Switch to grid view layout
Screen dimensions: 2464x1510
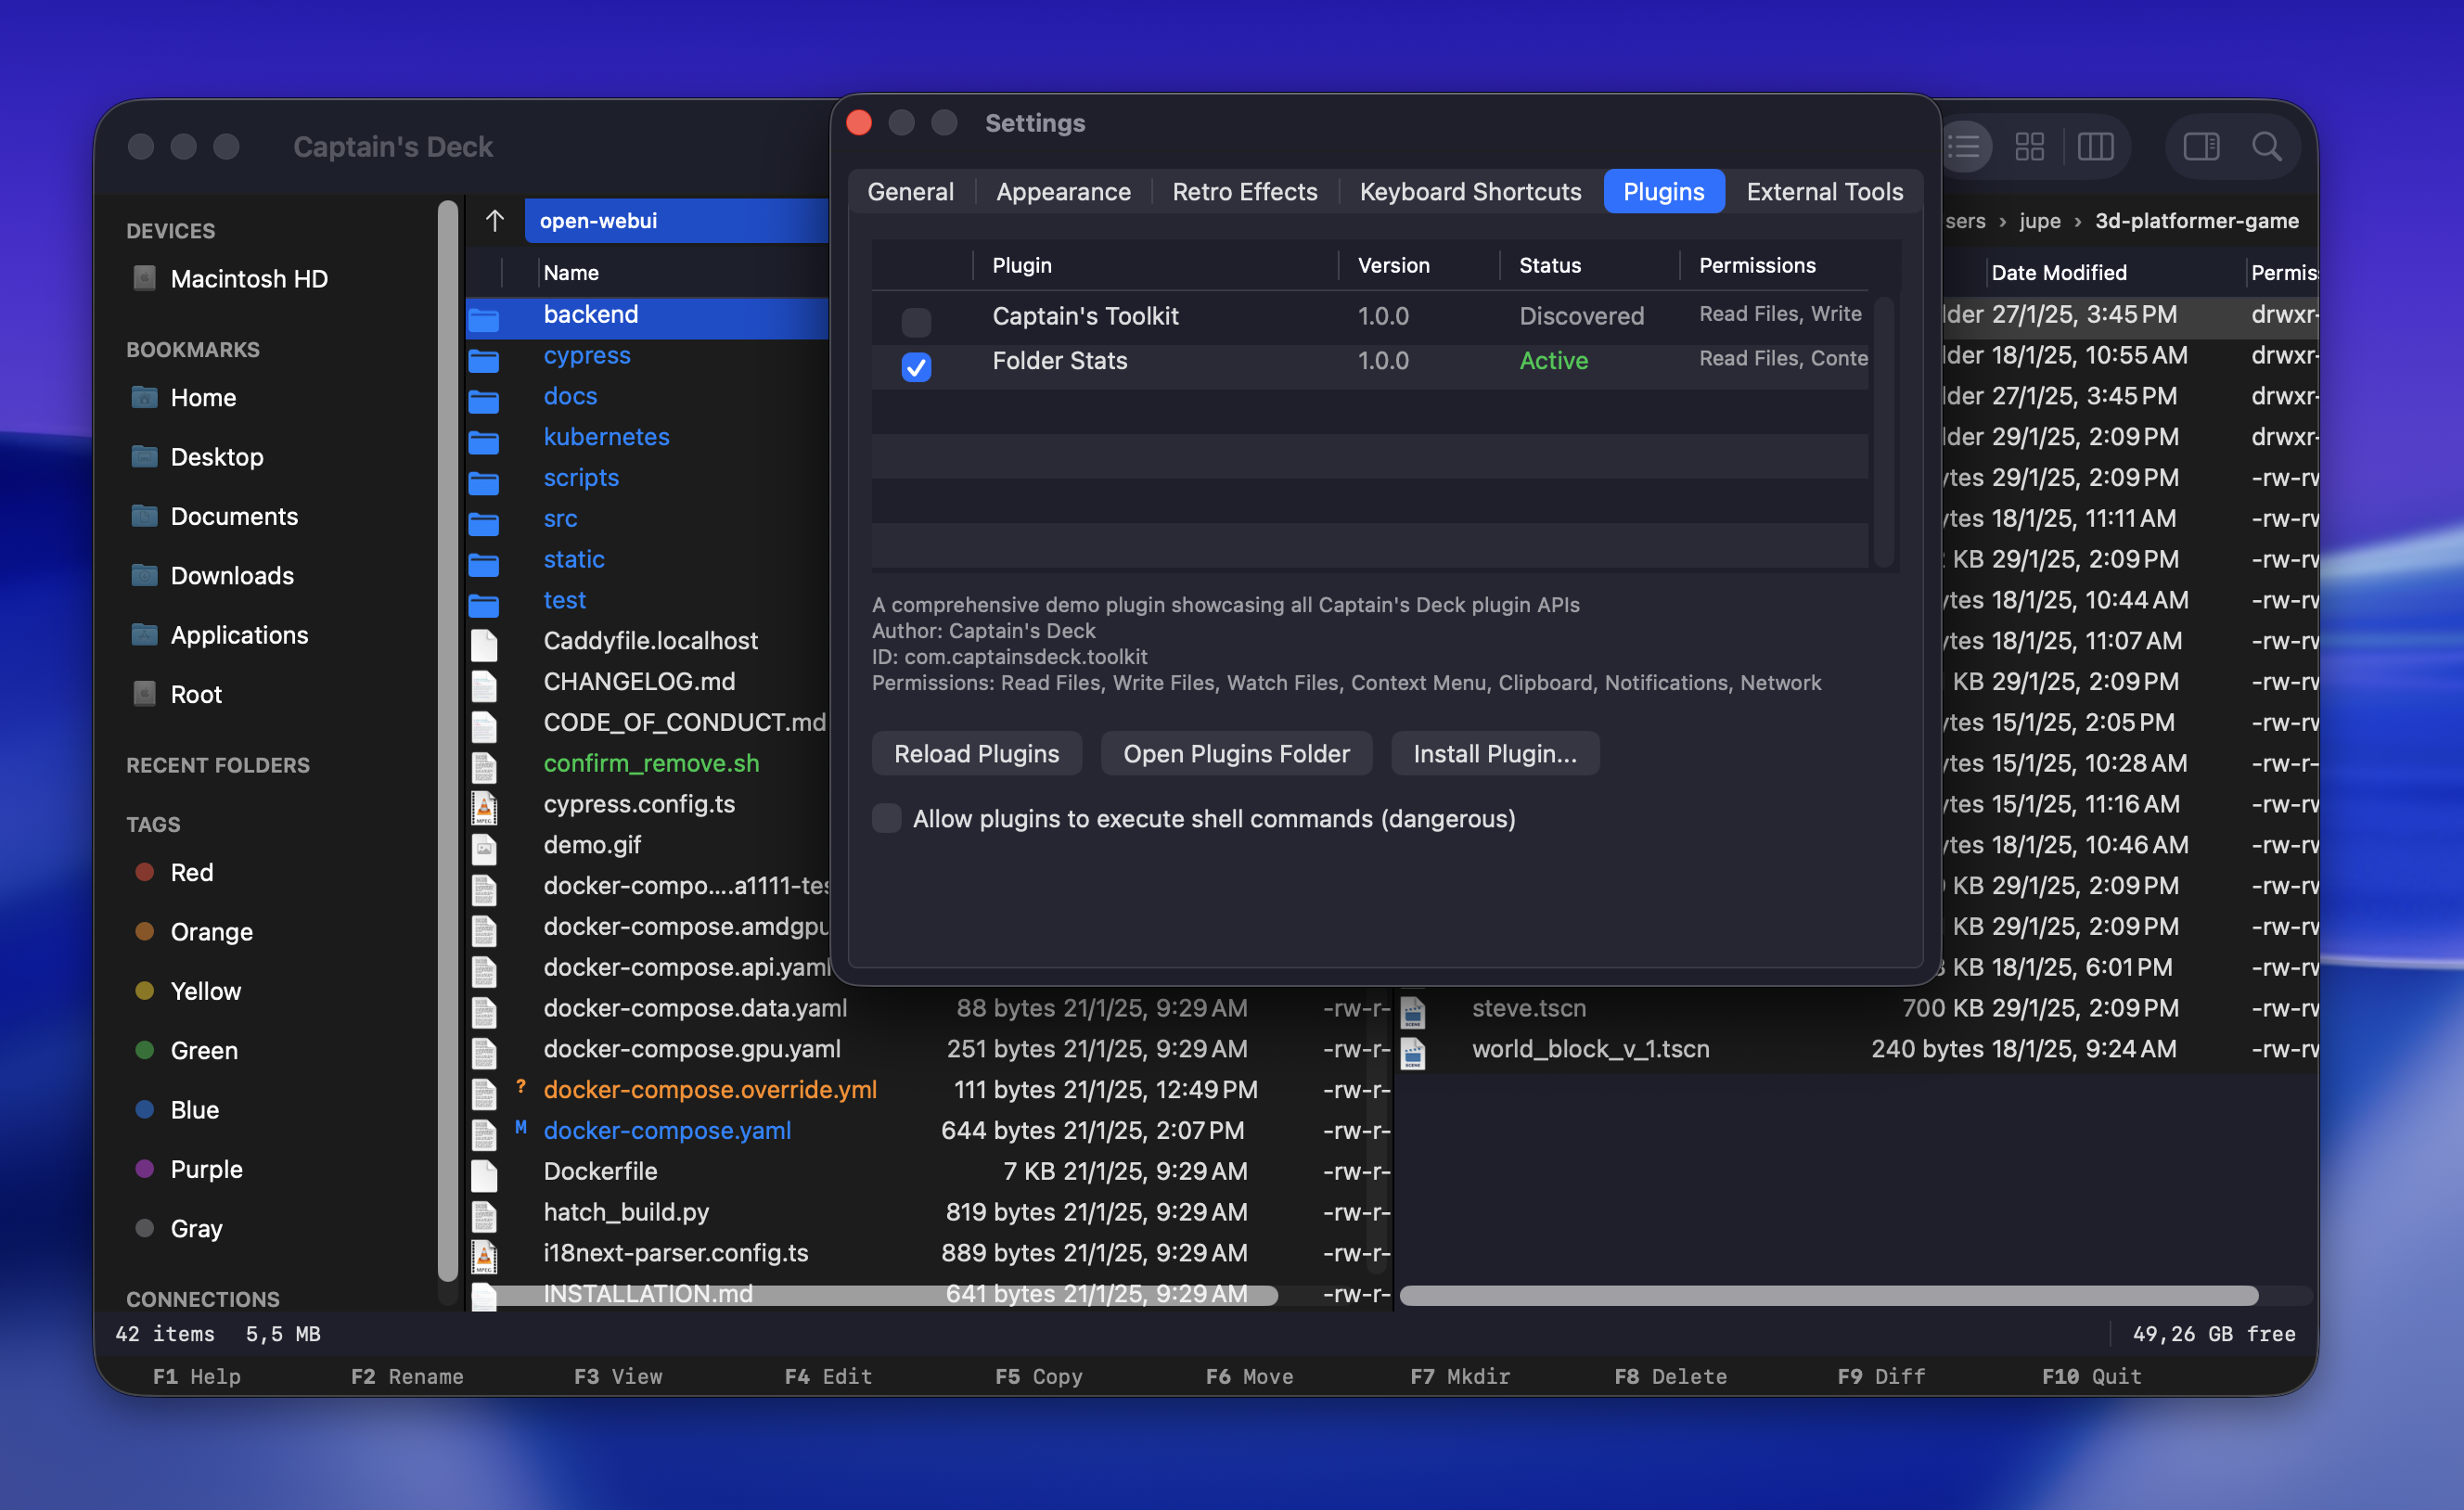(x=2030, y=146)
